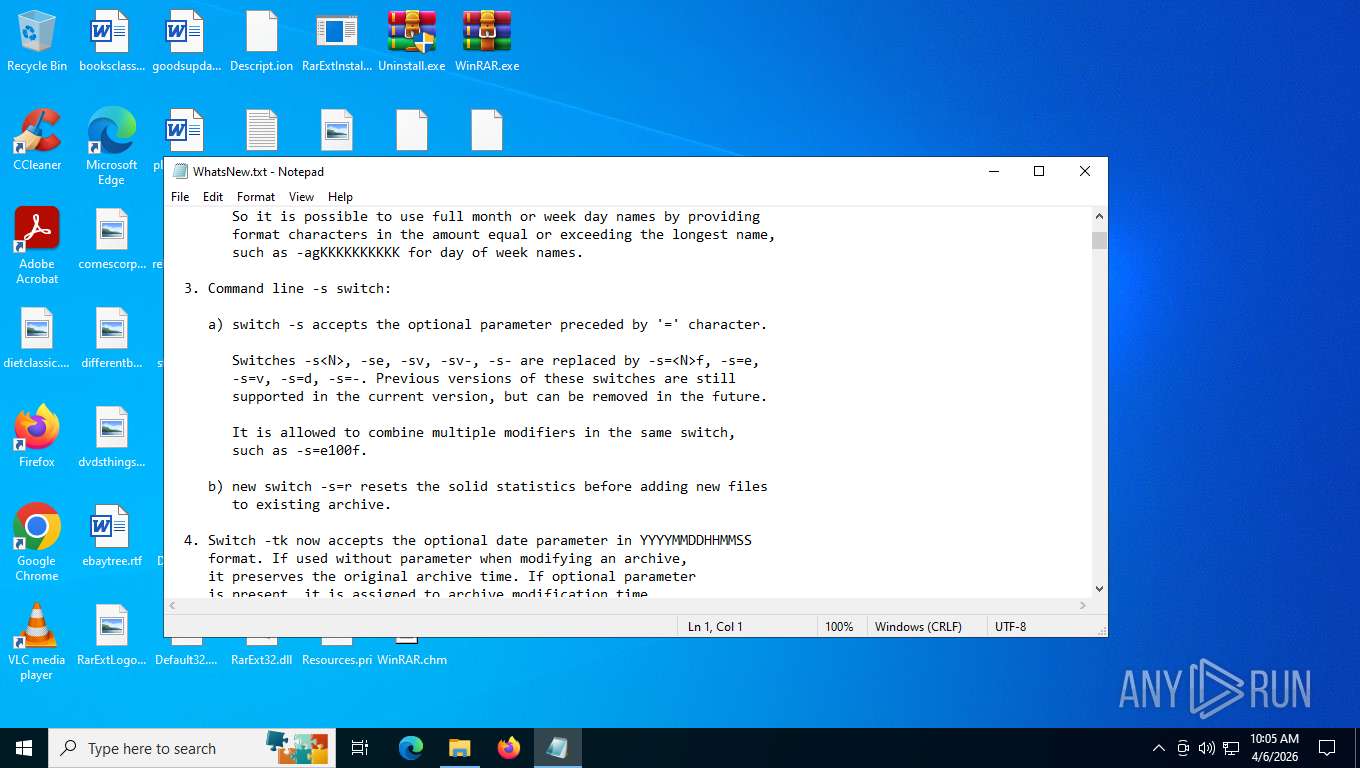The width and height of the screenshot is (1360, 768).
Task: Open RarExtInstal desktop icon
Action: pos(337,41)
